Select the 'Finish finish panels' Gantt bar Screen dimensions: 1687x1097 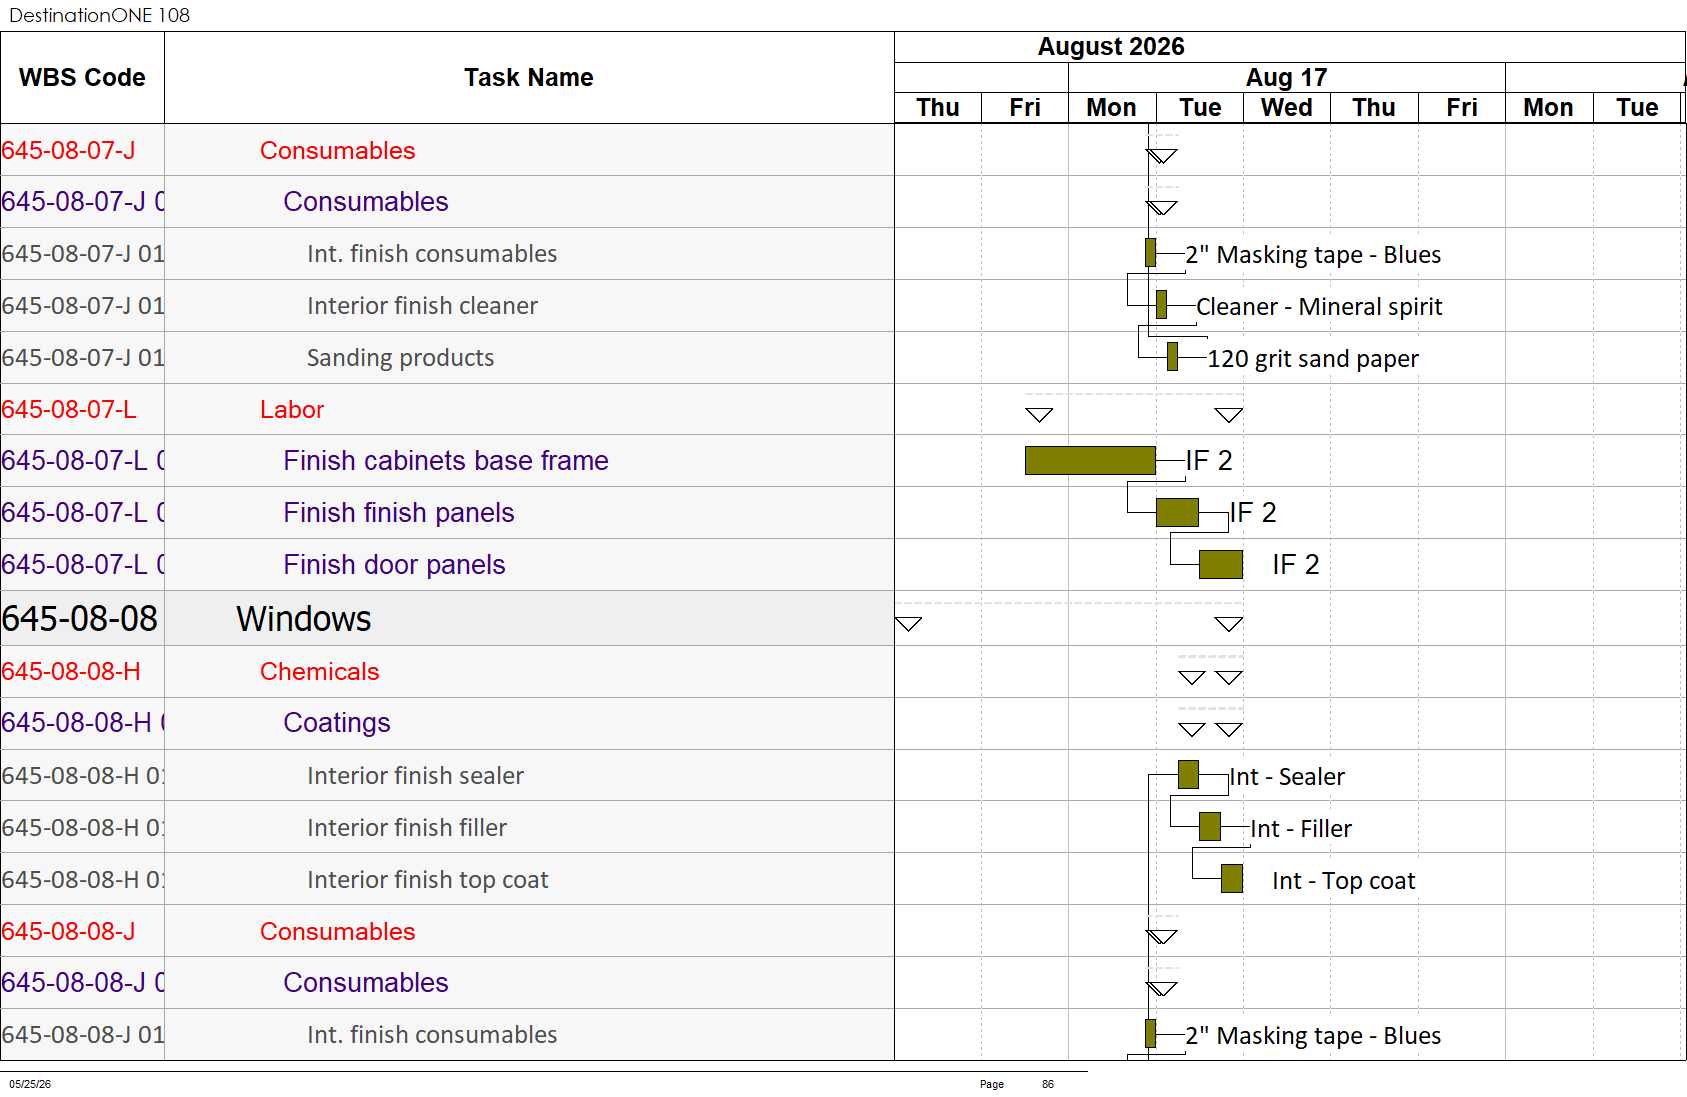pyautogui.click(x=1177, y=512)
